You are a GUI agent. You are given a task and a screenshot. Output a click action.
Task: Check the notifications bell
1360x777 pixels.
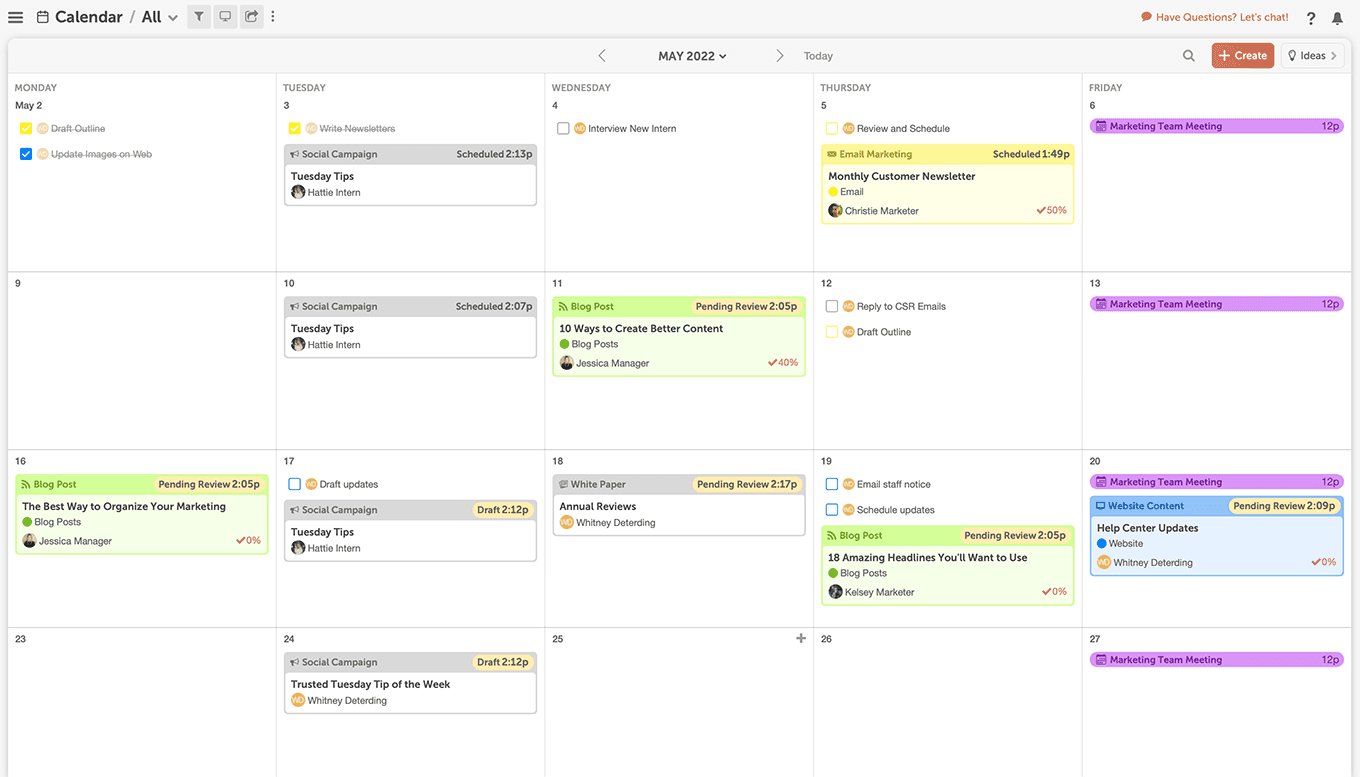(x=1337, y=17)
